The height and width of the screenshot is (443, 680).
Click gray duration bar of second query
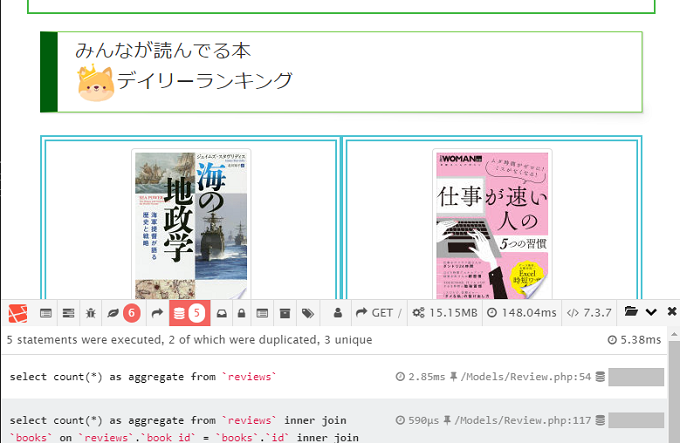click(636, 420)
